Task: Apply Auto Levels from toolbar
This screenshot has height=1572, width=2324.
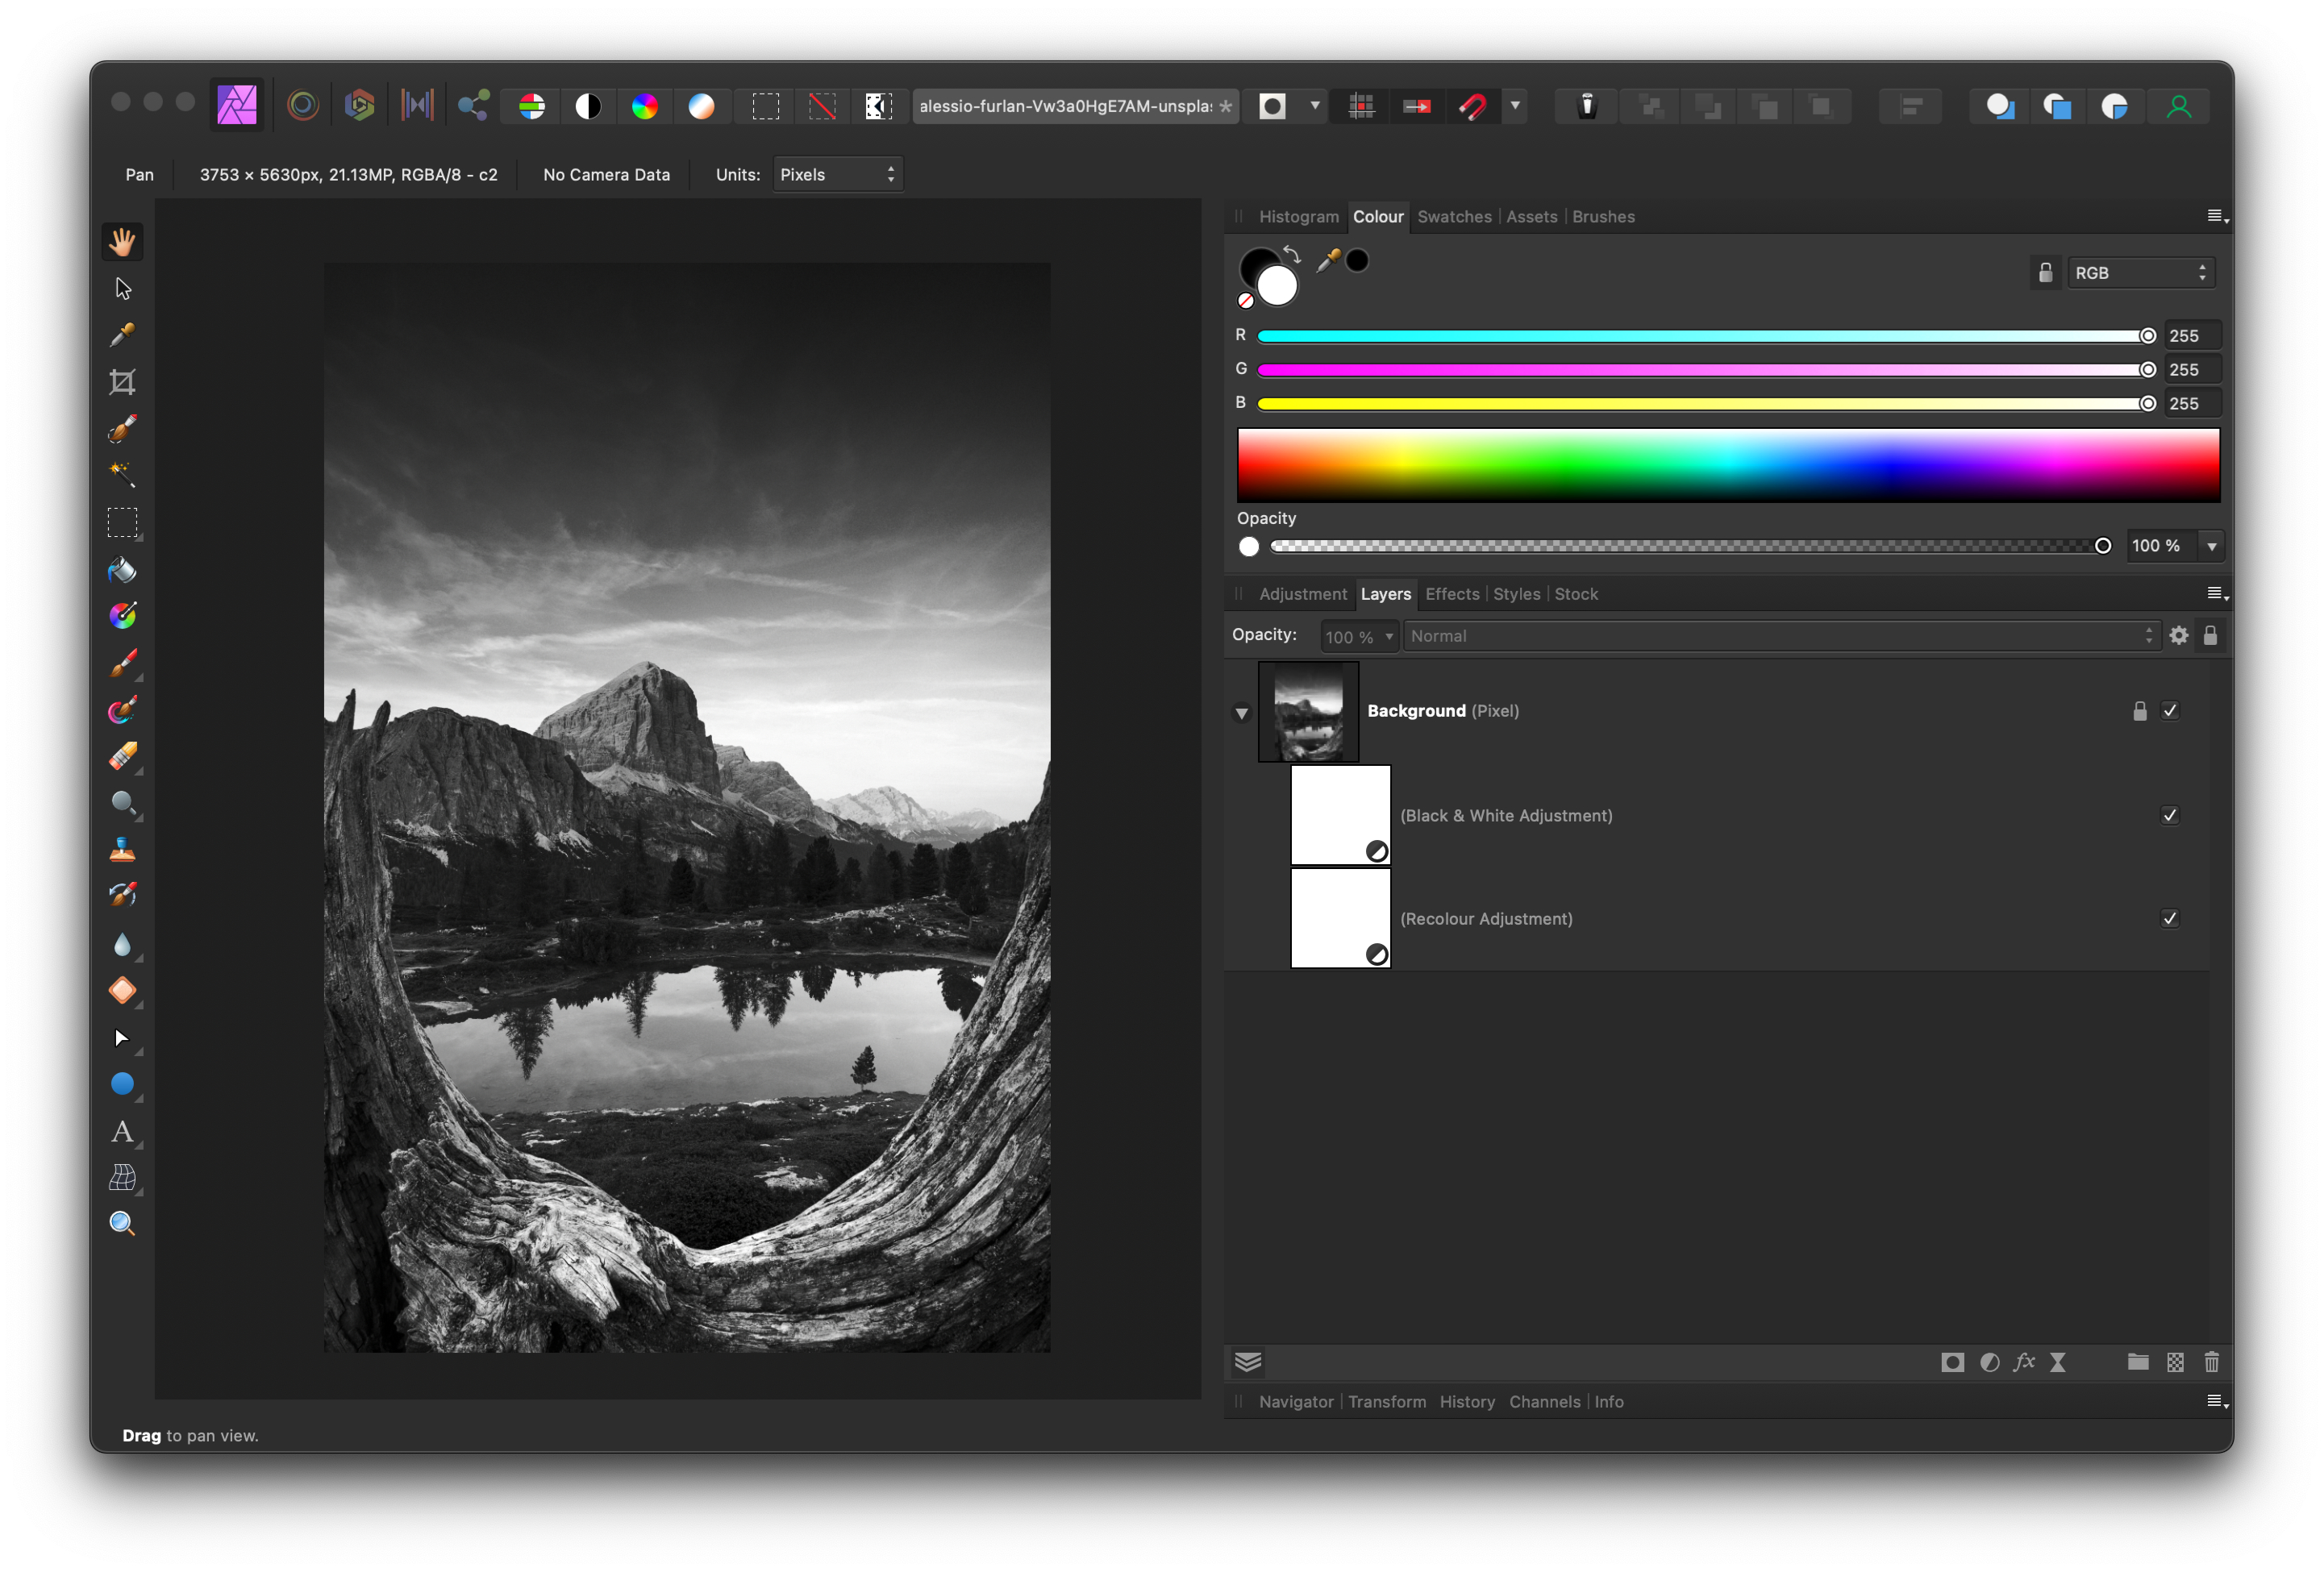Action: point(532,106)
